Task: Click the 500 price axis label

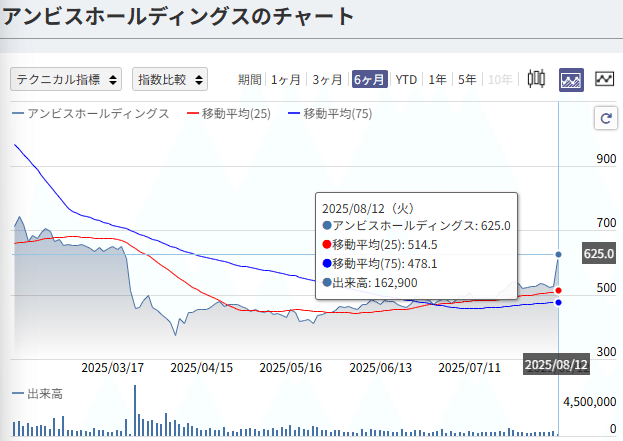Action: point(606,288)
